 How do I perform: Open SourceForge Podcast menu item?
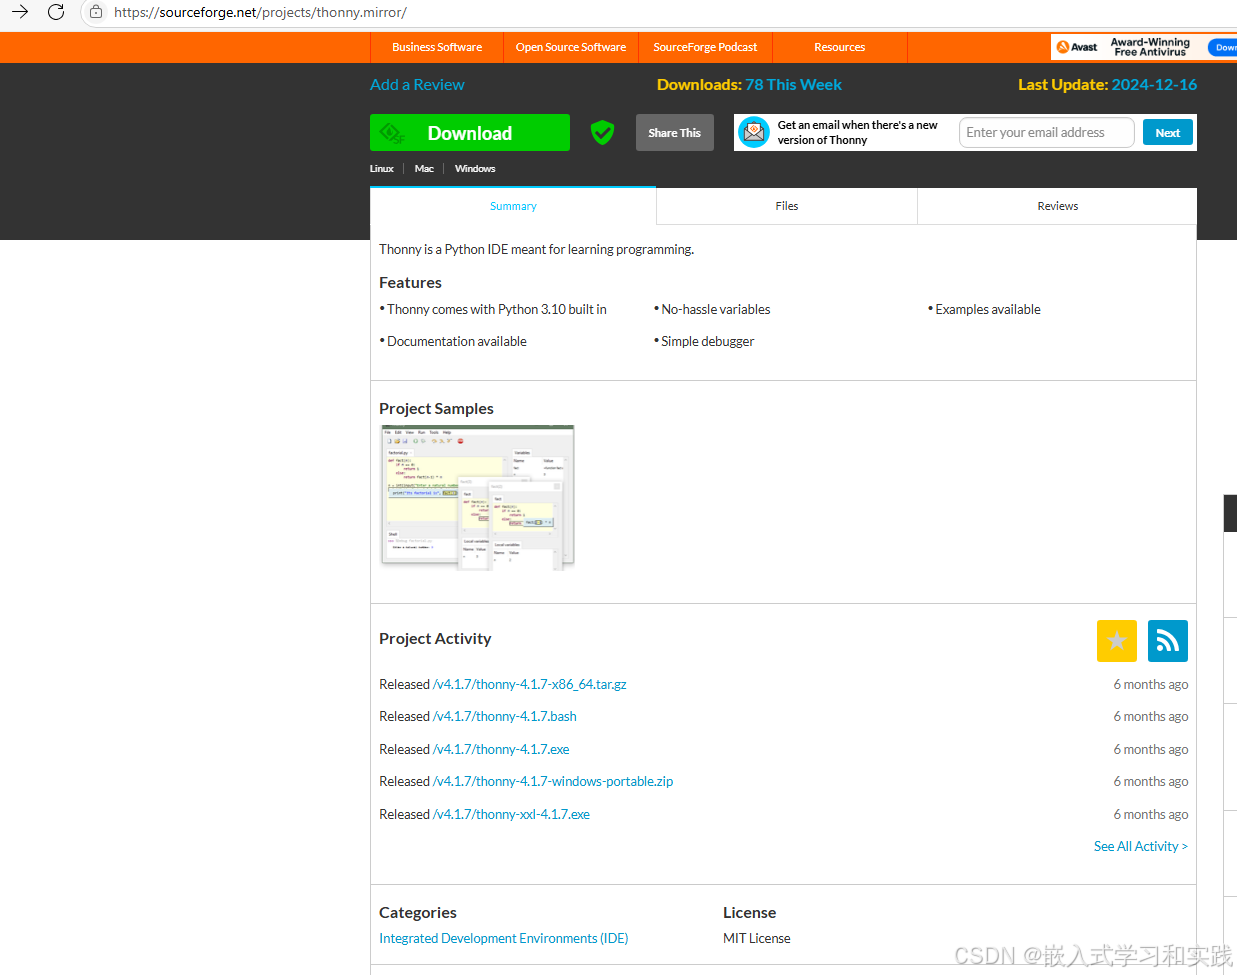tap(705, 47)
